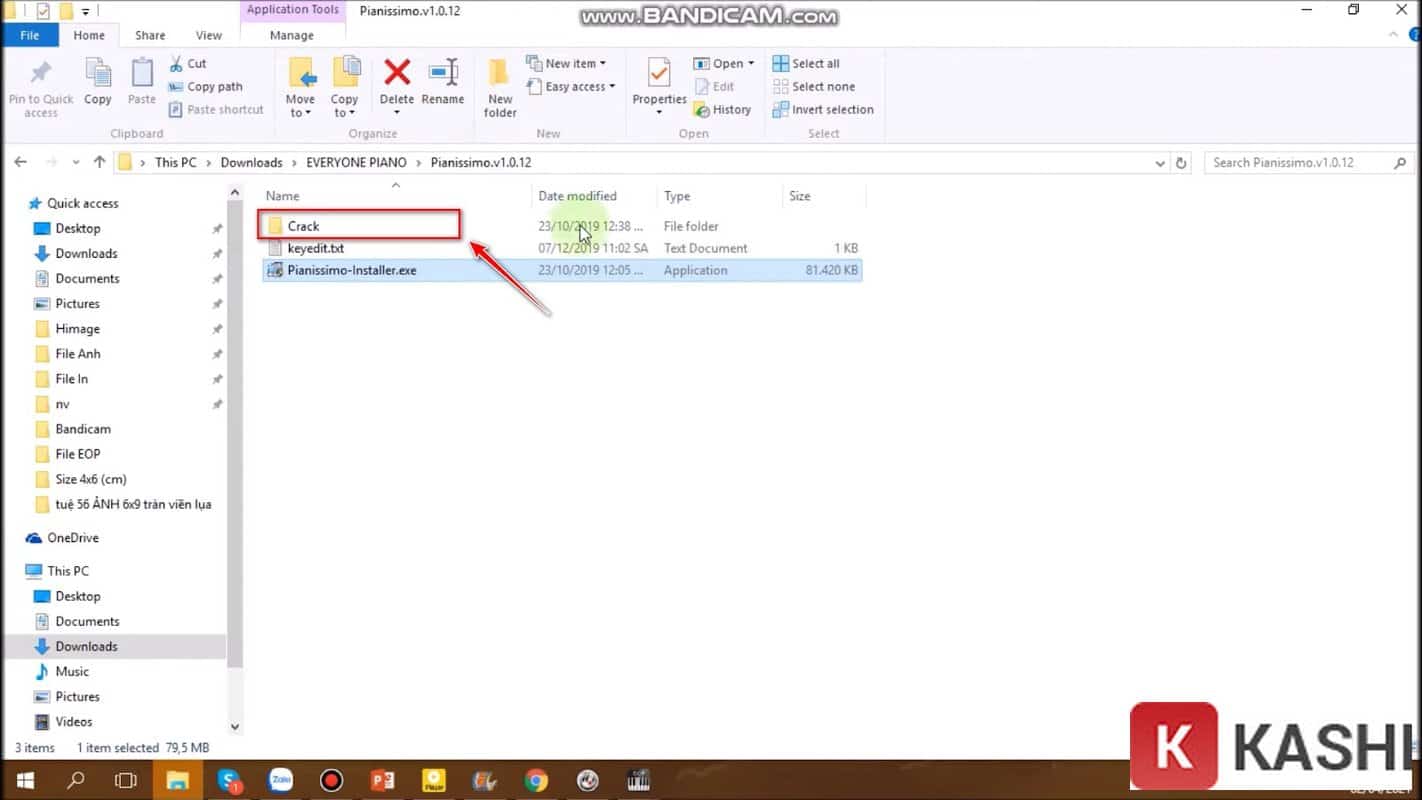The height and width of the screenshot is (800, 1422).
Task: Open the Share ribbon tab
Action: coord(150,35)
